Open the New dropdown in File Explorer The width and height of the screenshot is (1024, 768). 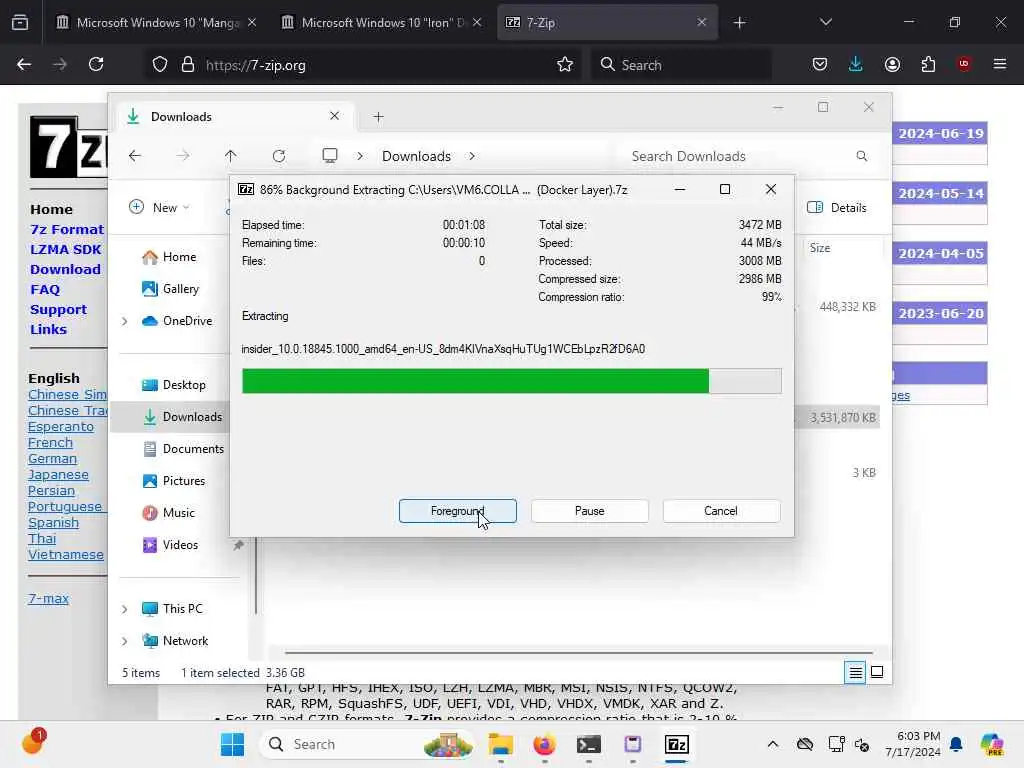pyautogui.click(x=159, y=208)
